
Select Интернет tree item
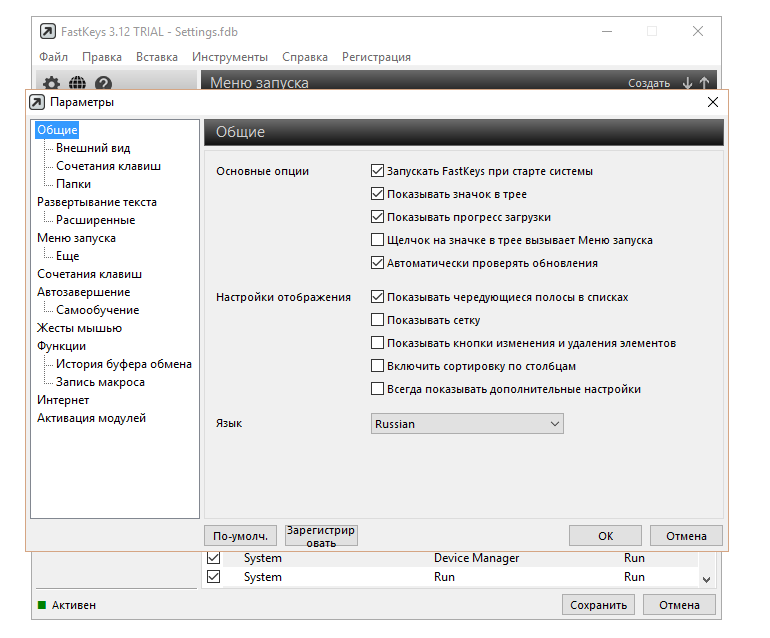(x=63, y=400)
